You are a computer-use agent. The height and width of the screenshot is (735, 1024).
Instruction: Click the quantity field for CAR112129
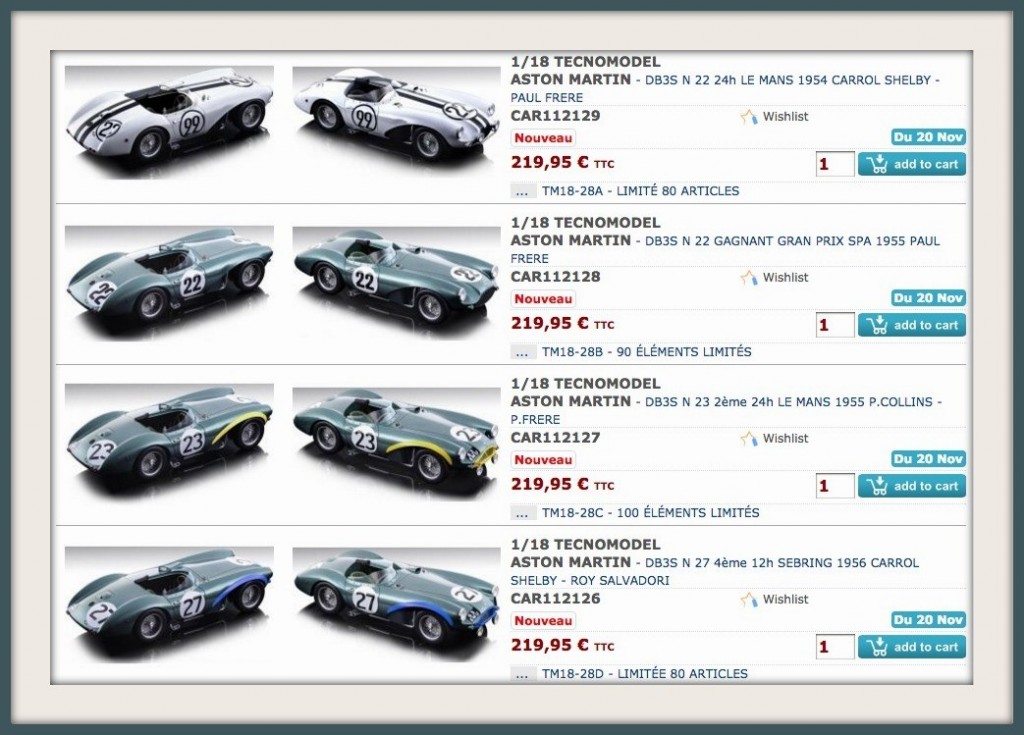coord(835,164)
